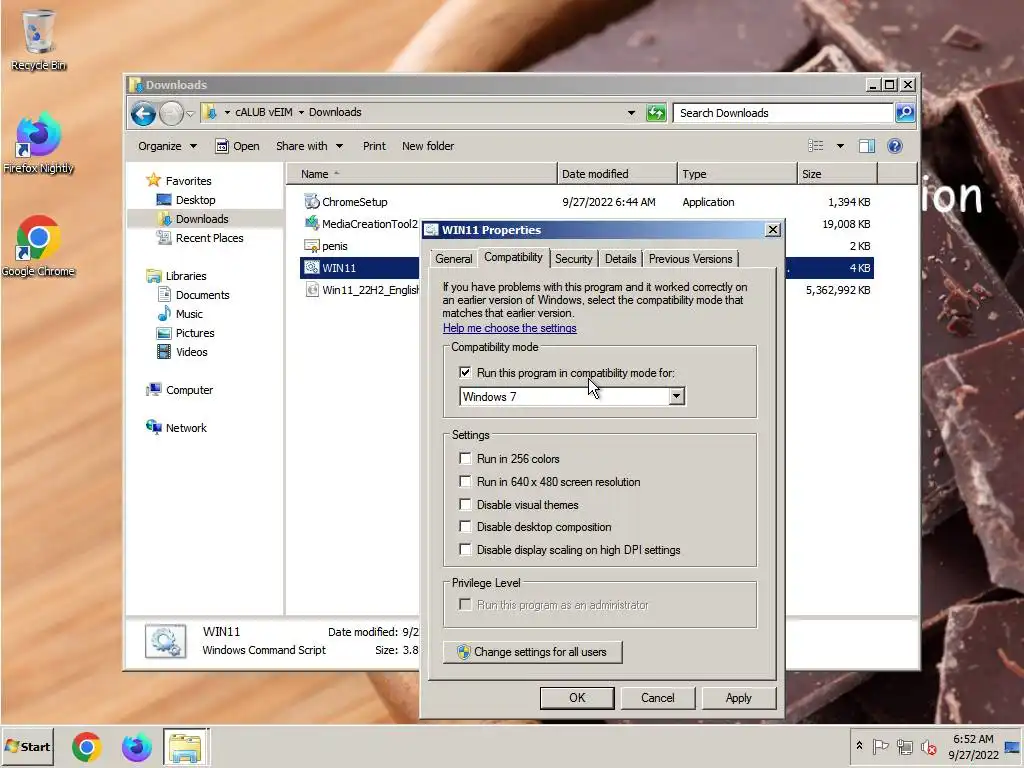Click New folder in toolbar
The image size is (1024, 768).
point(428,146)
